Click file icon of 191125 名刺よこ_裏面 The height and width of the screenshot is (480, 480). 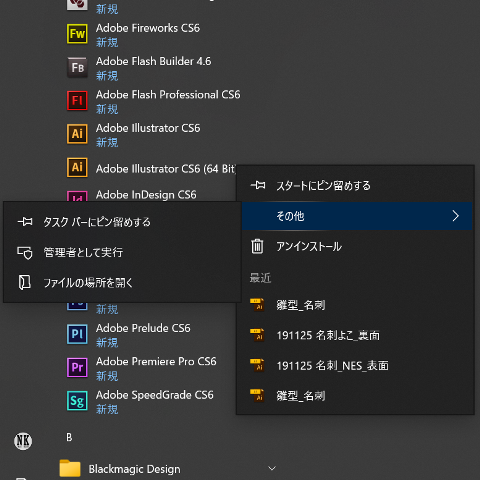point(257,335)
